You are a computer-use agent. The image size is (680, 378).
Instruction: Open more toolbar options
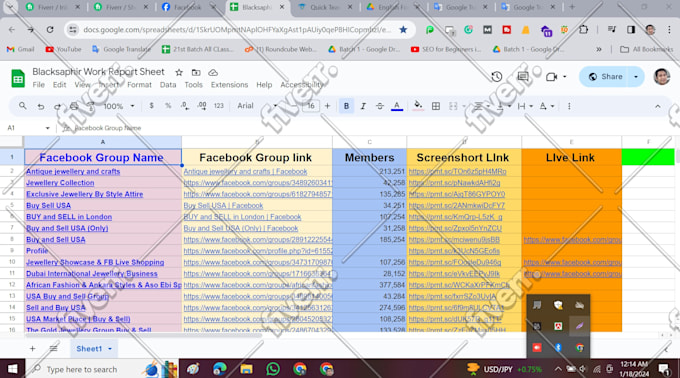569,106
